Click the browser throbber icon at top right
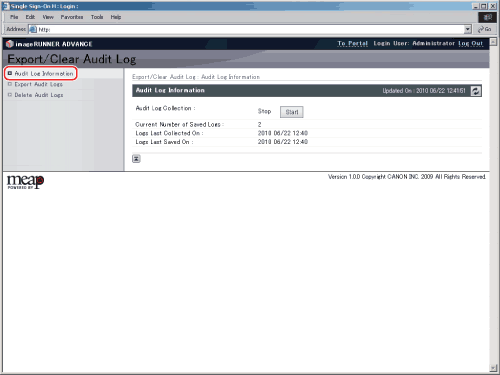The image size is (500, 375). click(487, 17)
